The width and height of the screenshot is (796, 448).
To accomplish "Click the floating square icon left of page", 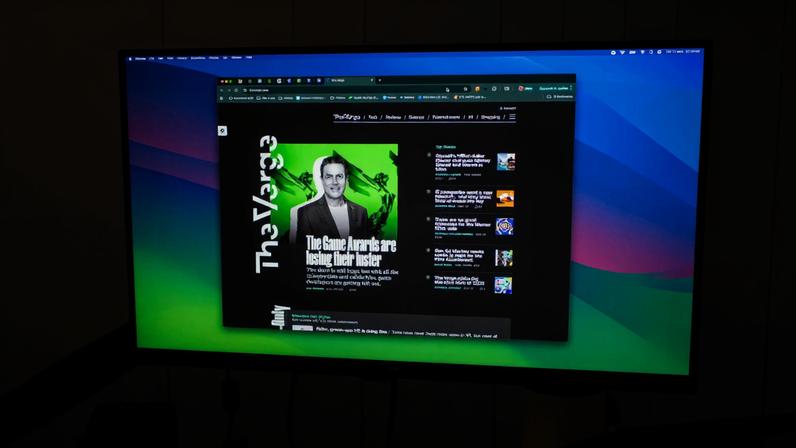I will pyautogui.click(x=222, y=131).
